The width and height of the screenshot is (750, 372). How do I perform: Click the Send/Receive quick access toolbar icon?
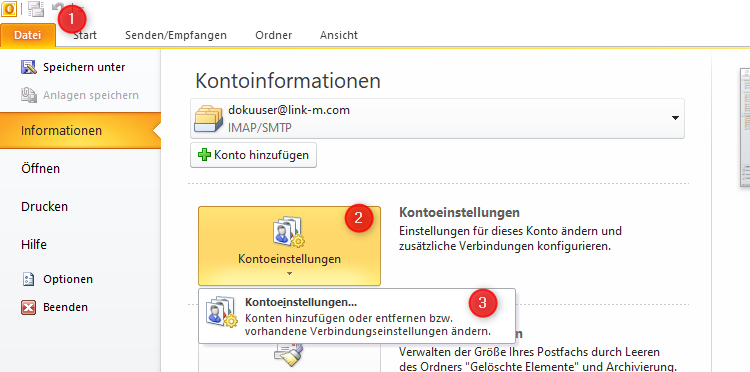[x=35, y=8]
